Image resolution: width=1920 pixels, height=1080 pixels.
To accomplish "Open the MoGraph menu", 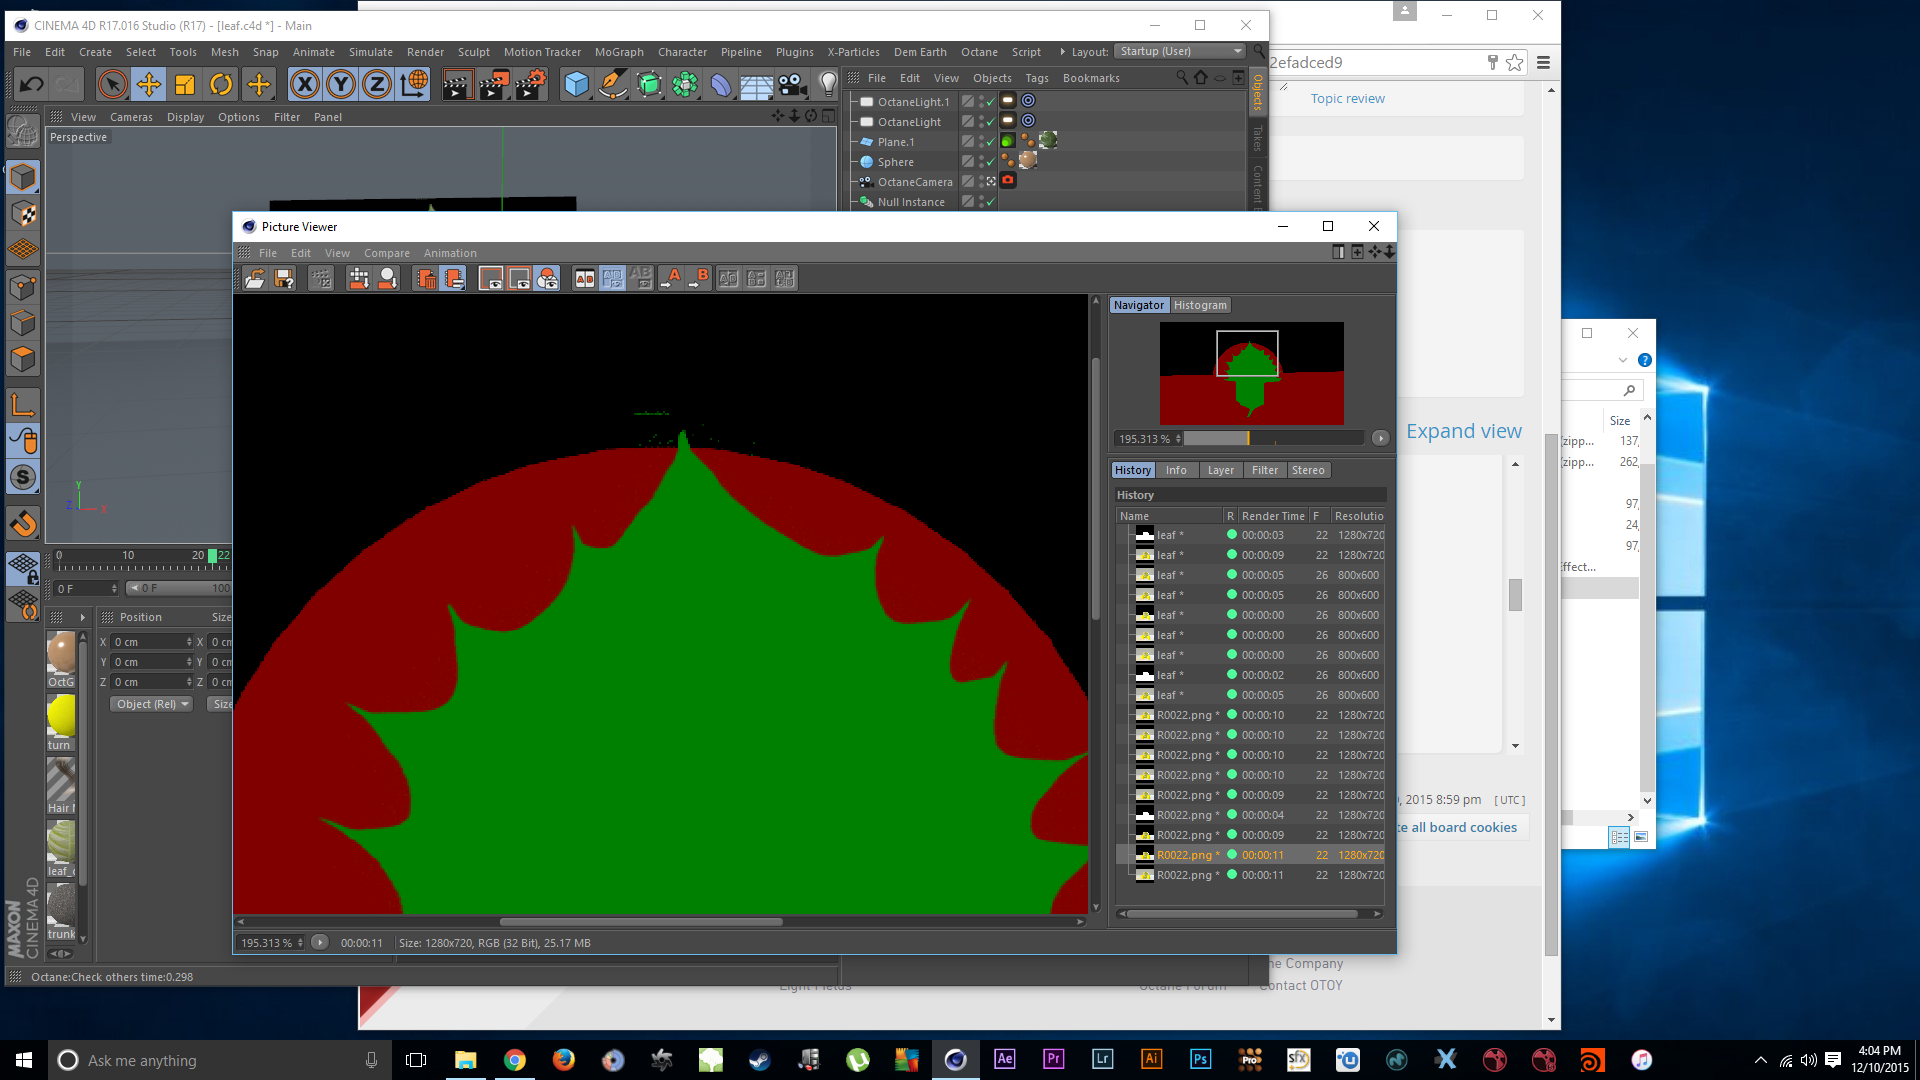I will tap(619, 52).
